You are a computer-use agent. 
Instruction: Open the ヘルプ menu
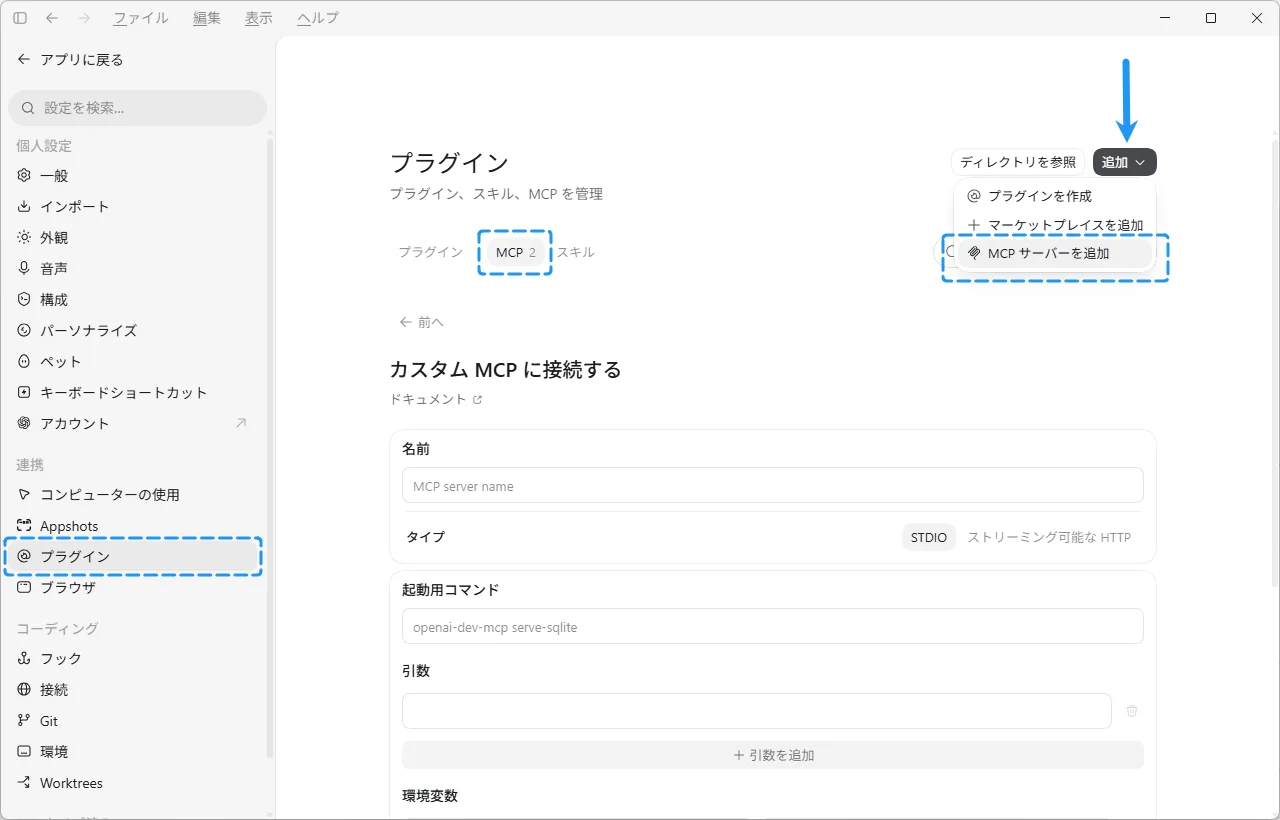[318, 18]
